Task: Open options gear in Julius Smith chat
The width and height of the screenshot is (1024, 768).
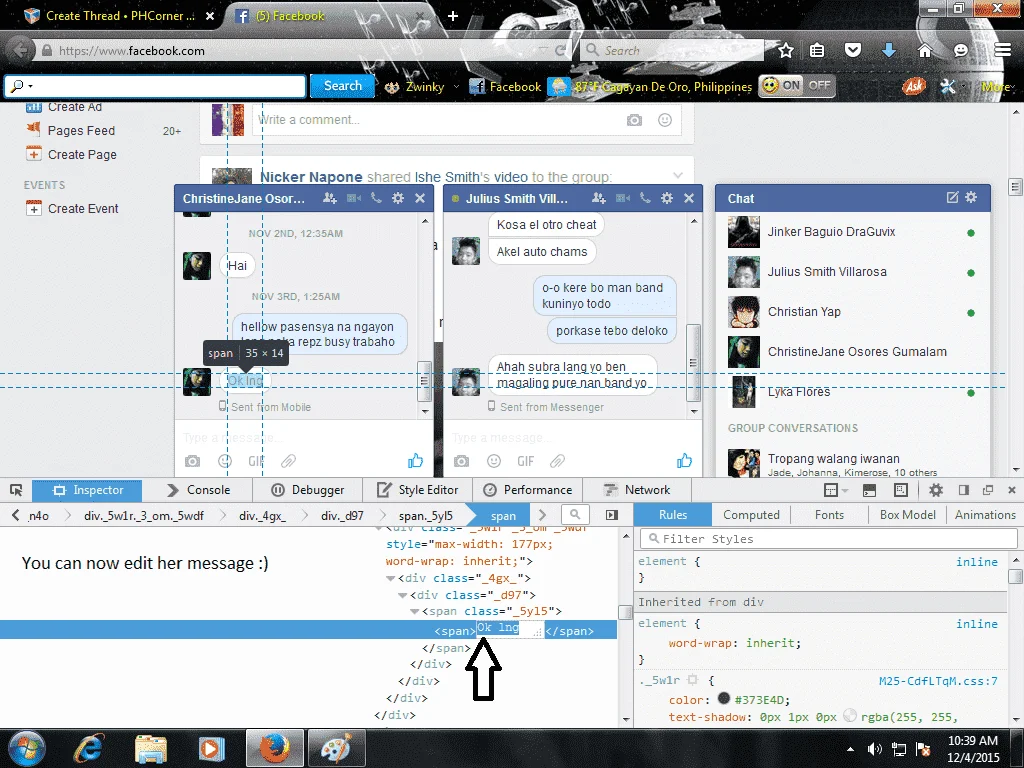Action: (667, 198)
